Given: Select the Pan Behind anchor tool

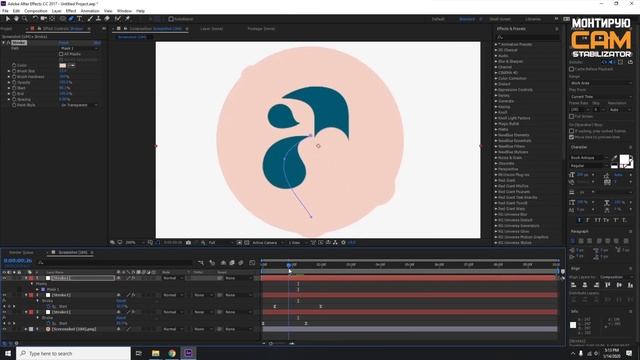Looking at the screenshot, I should (x=52, y=19).
